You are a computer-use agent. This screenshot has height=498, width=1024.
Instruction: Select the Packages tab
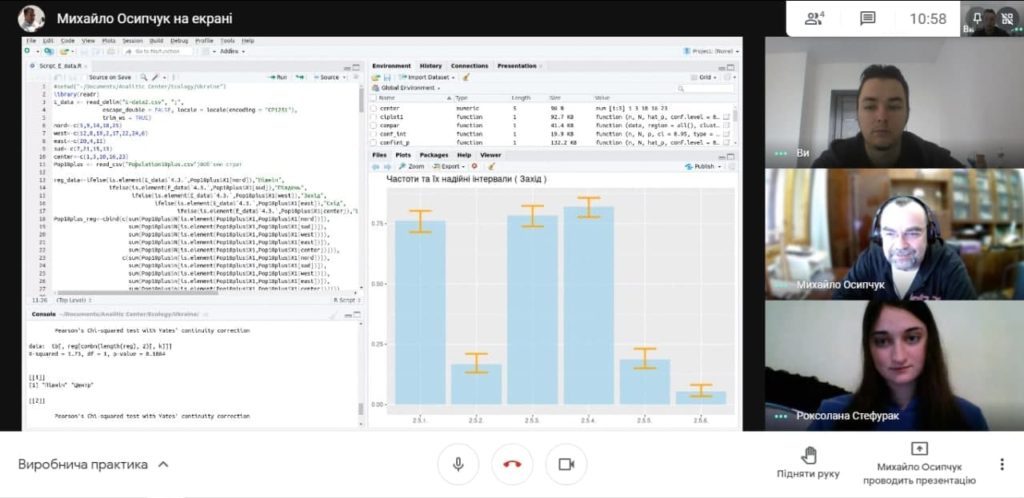click(x=433, y=156)
